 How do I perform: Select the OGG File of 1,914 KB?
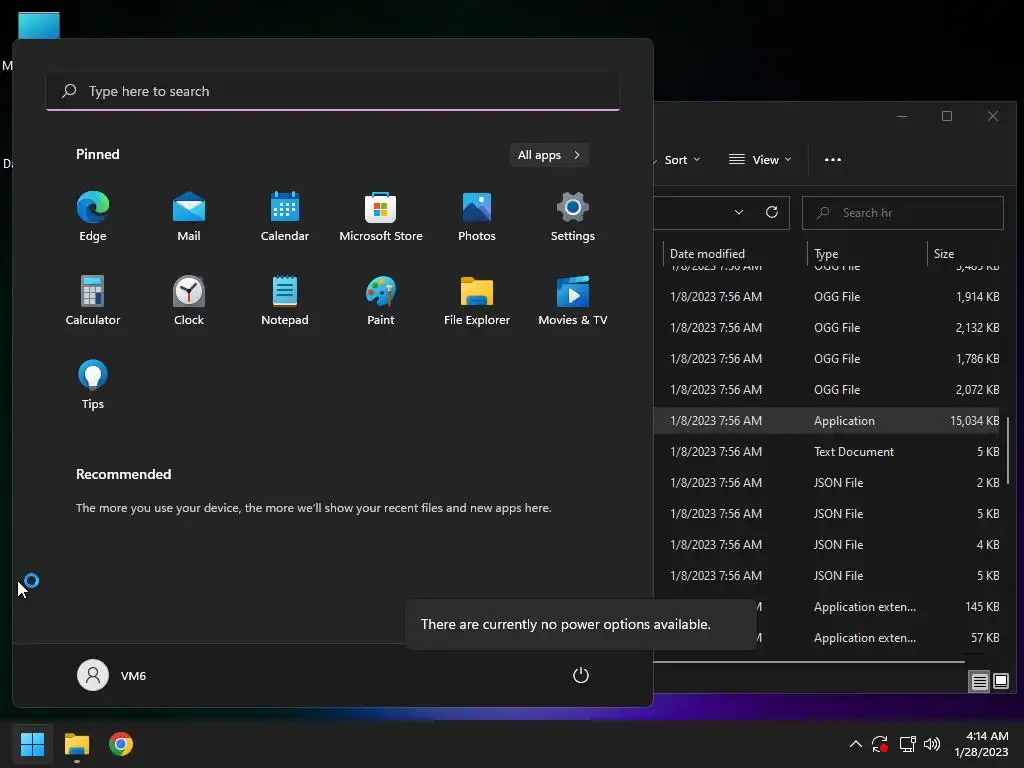(x=829, y=296)
